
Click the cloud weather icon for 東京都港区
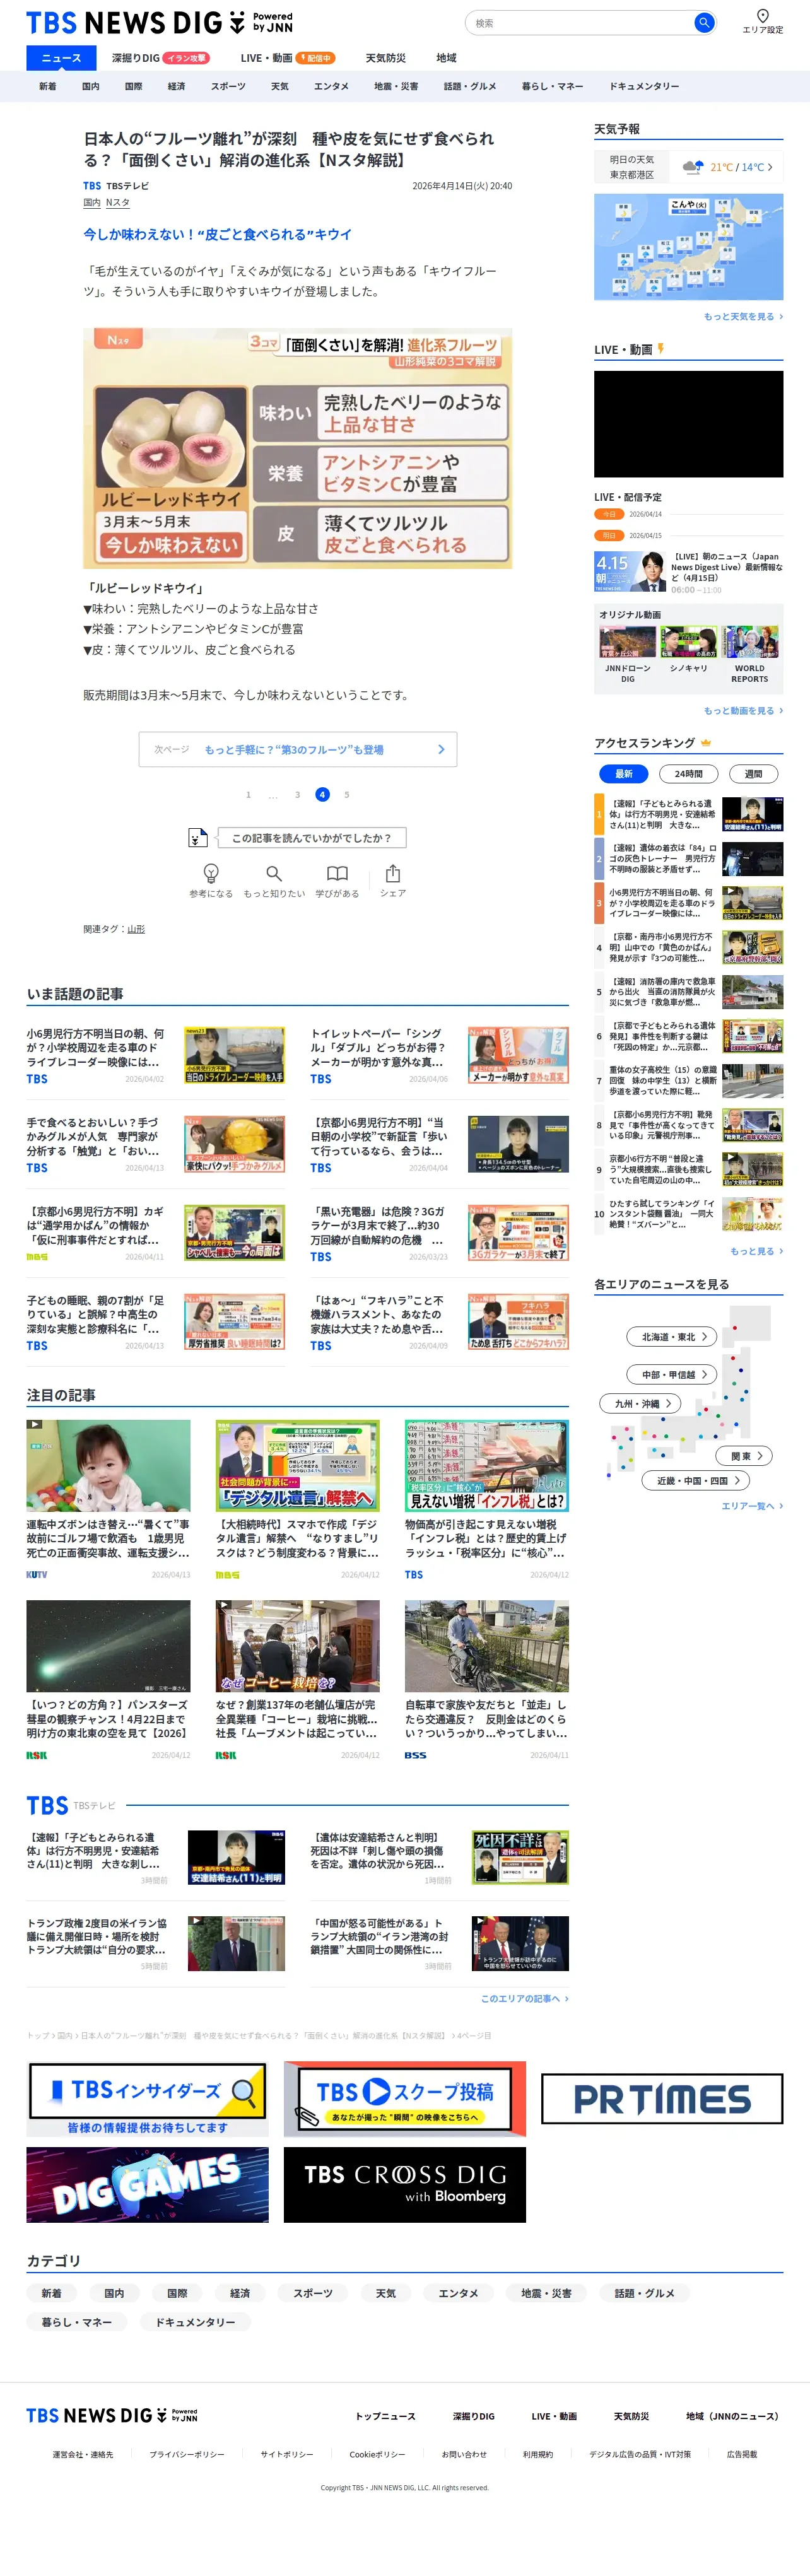point(692,167)
